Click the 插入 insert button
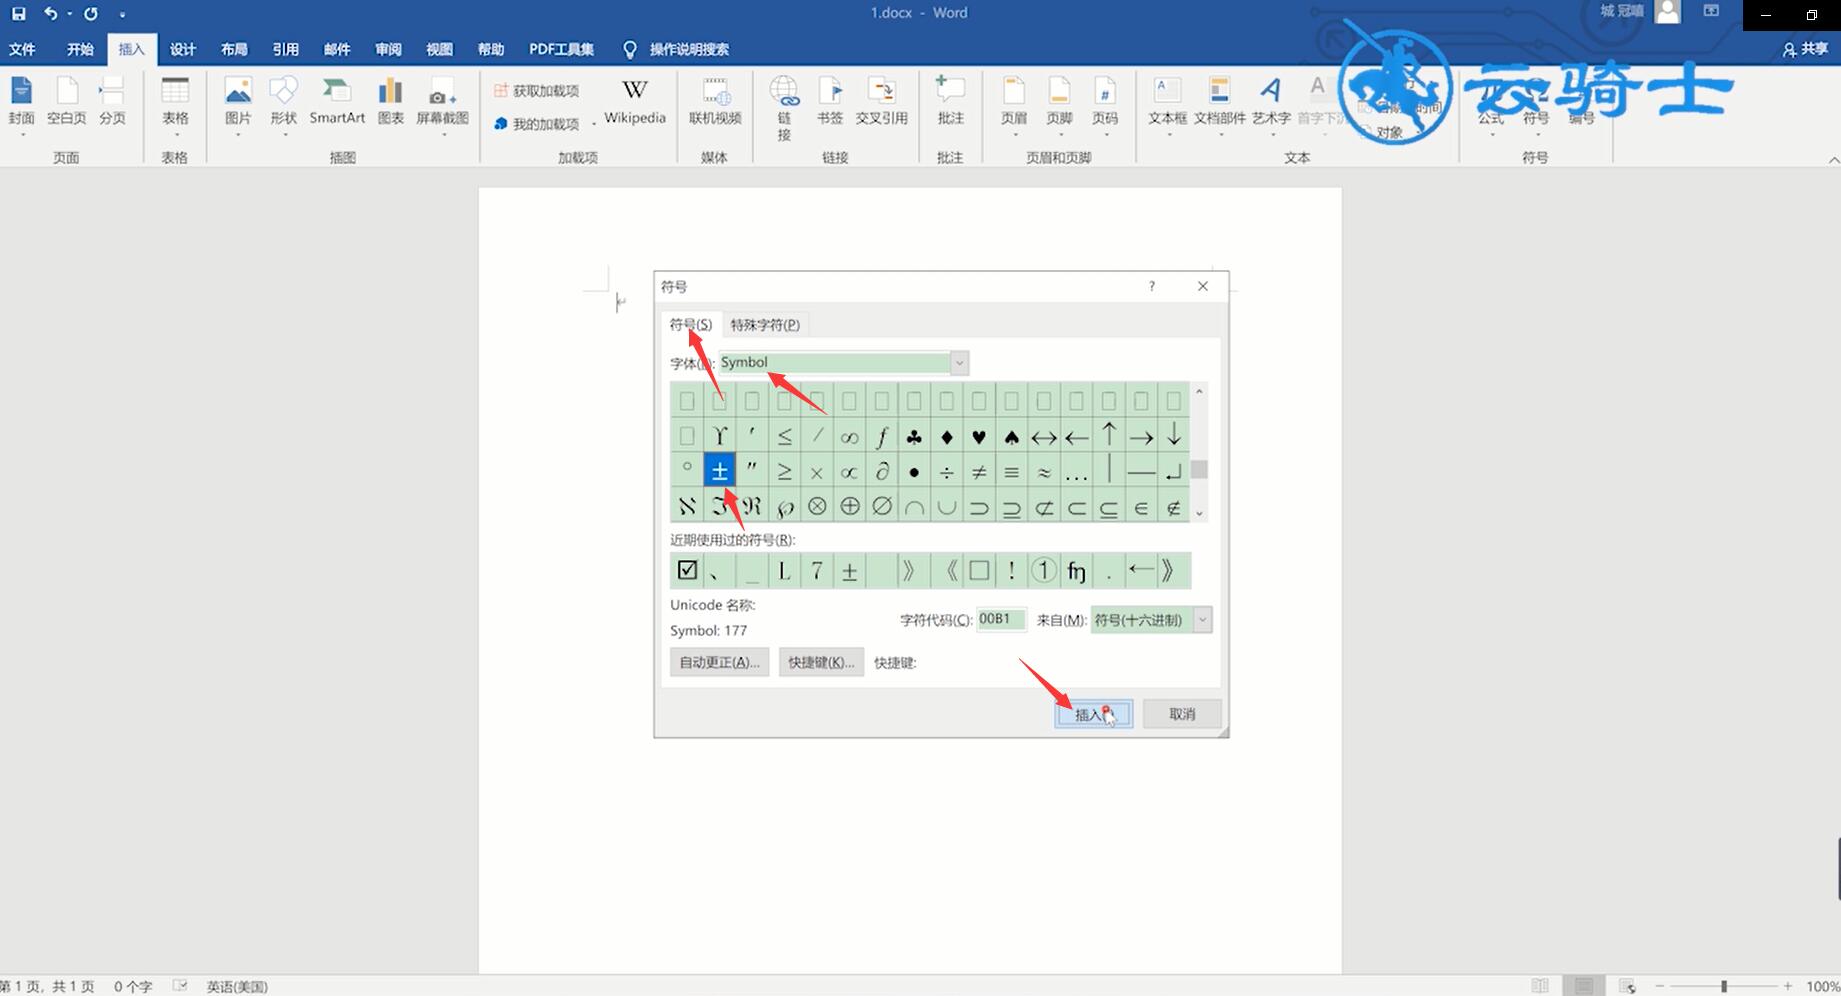Screen dimensions: 1841x996 (1093, 714)
